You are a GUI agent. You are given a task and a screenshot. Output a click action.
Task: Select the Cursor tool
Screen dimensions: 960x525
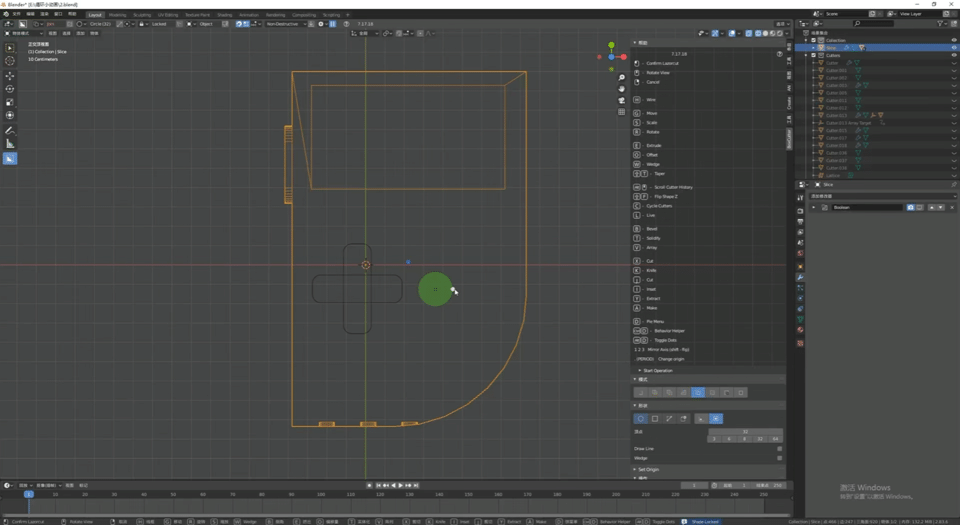pos(10,61)
